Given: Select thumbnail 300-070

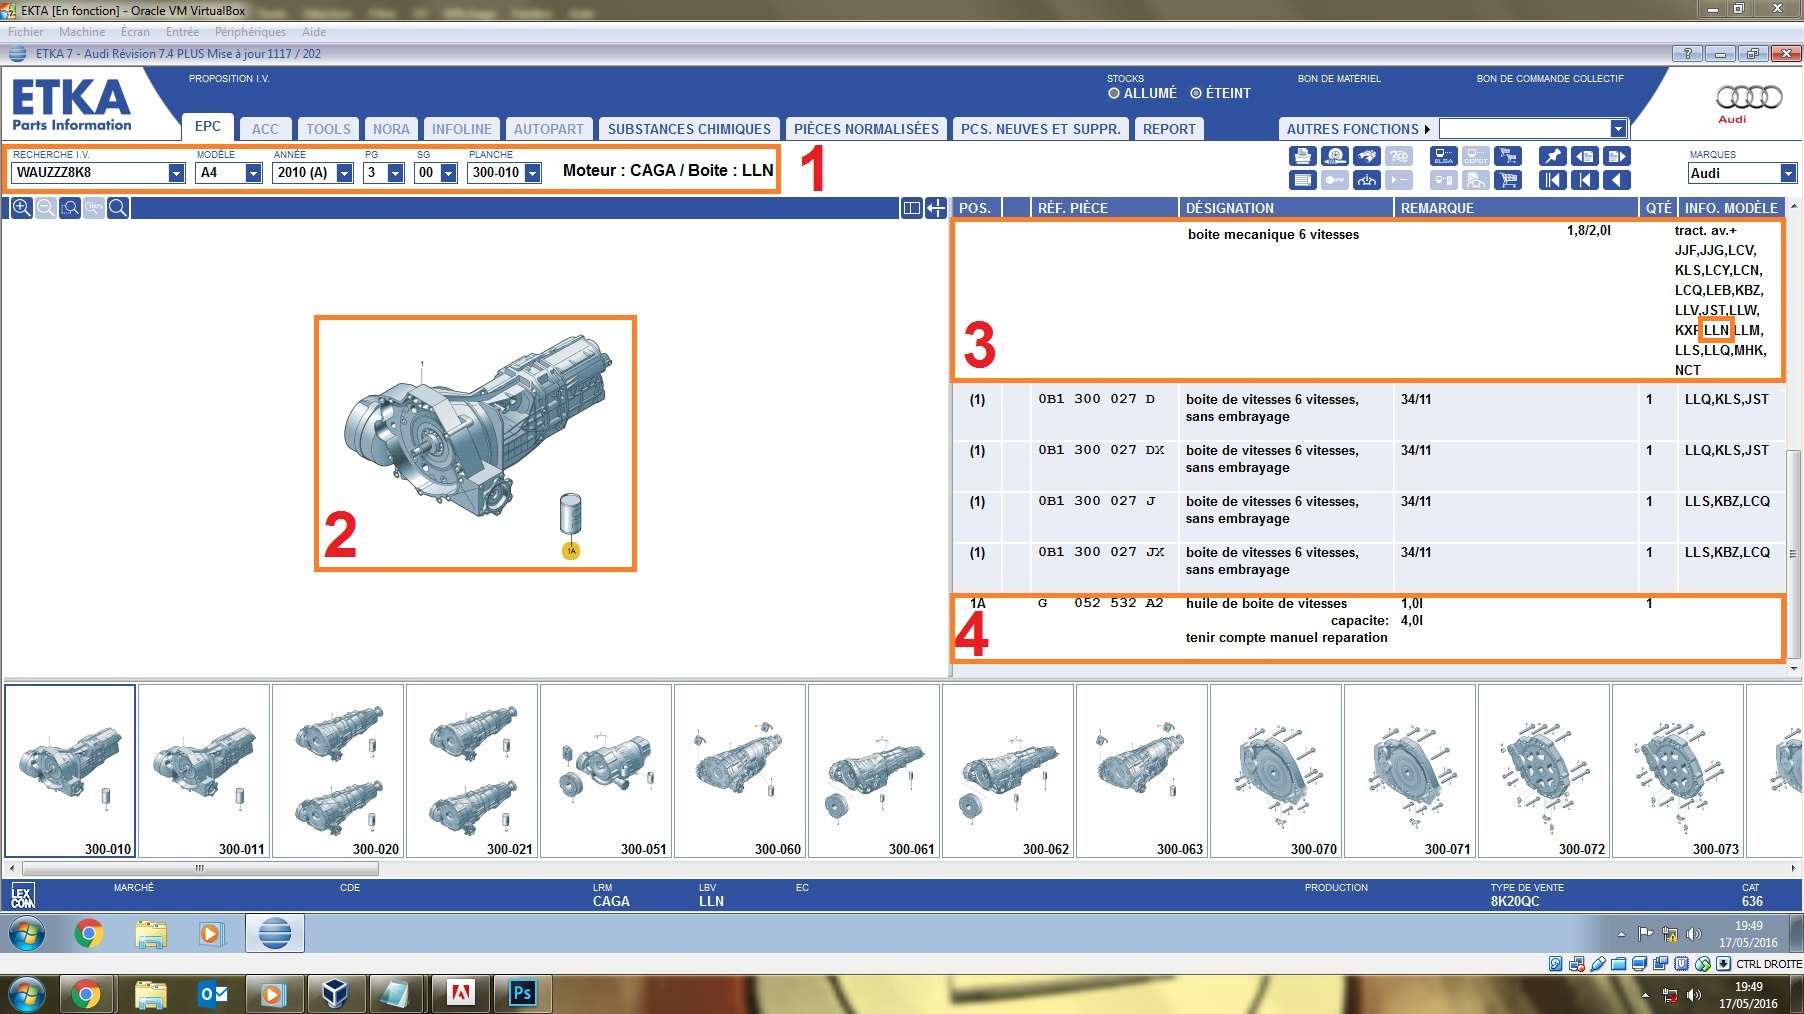Looking at the screenshot, I should pyautogui.click(x=1276, y=771).
